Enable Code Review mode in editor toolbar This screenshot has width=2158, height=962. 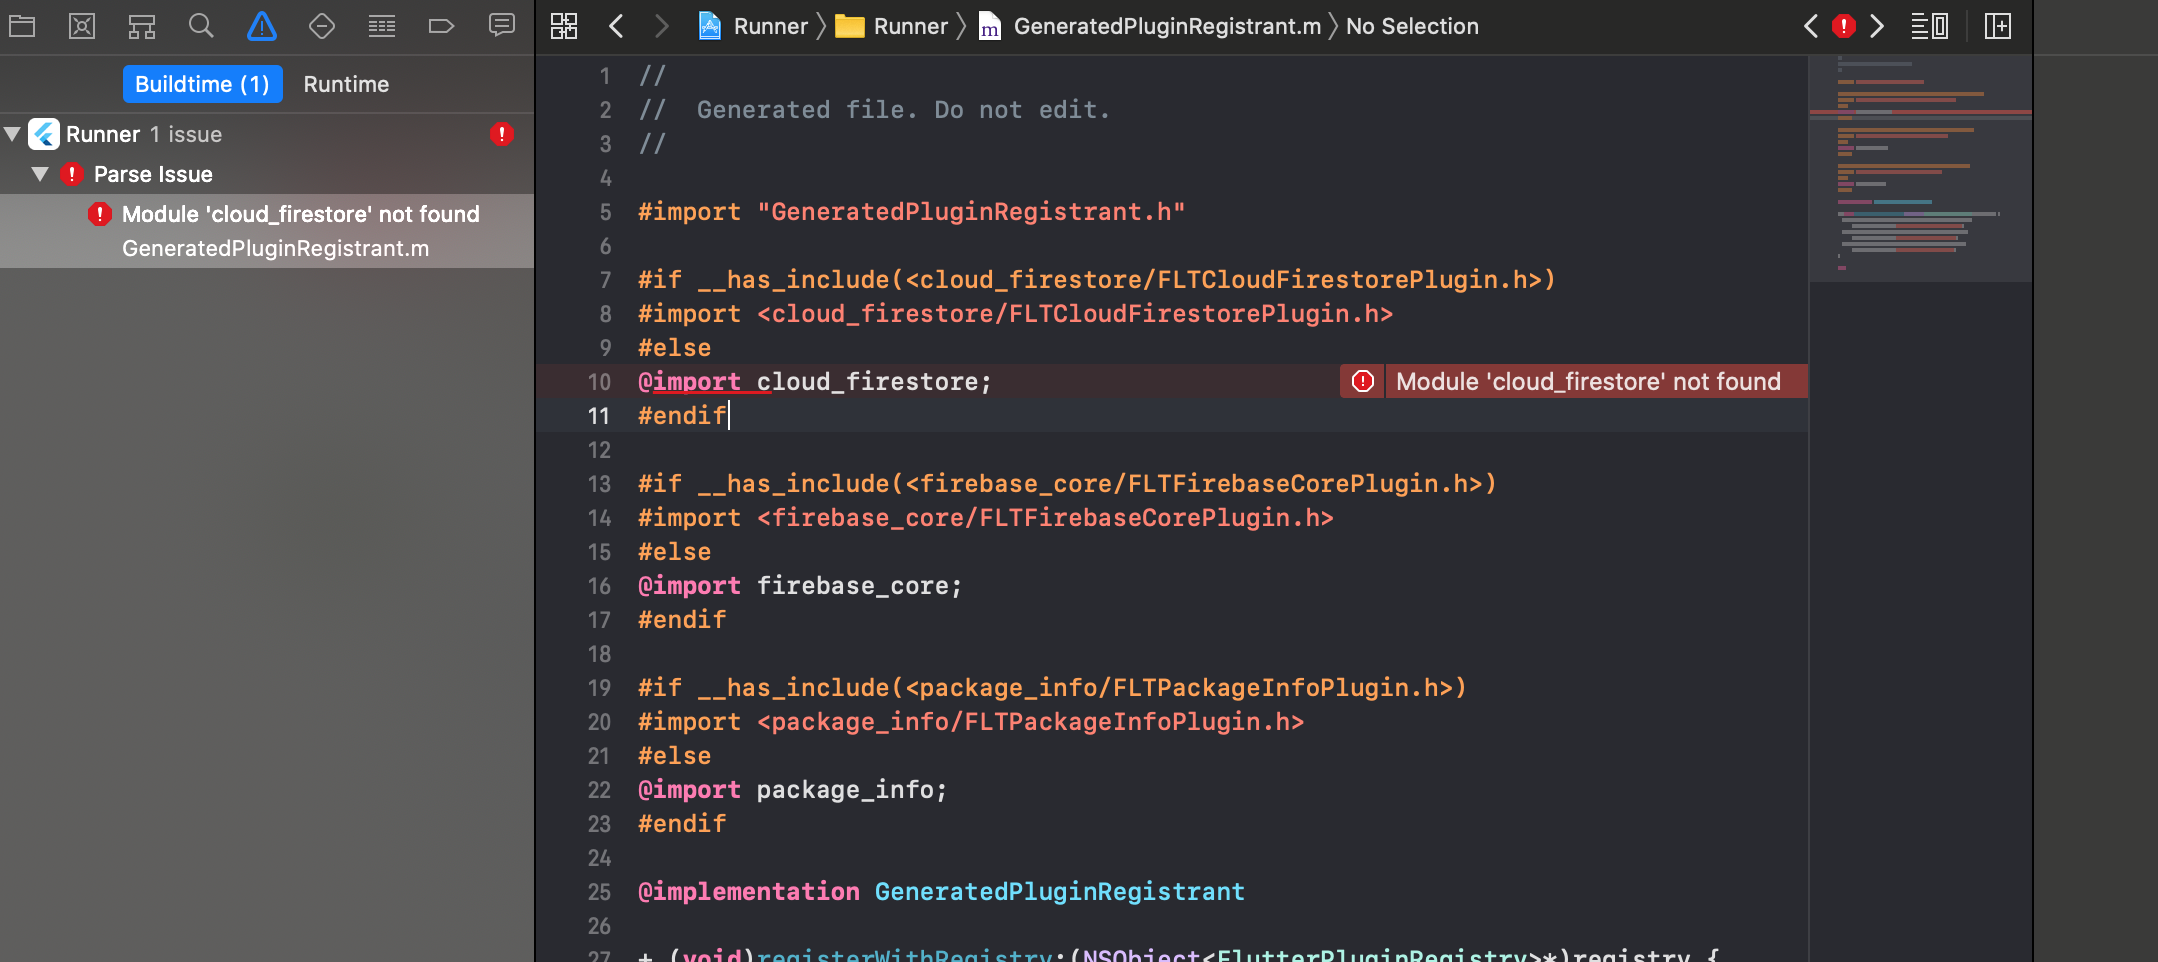pos(1930,26)
